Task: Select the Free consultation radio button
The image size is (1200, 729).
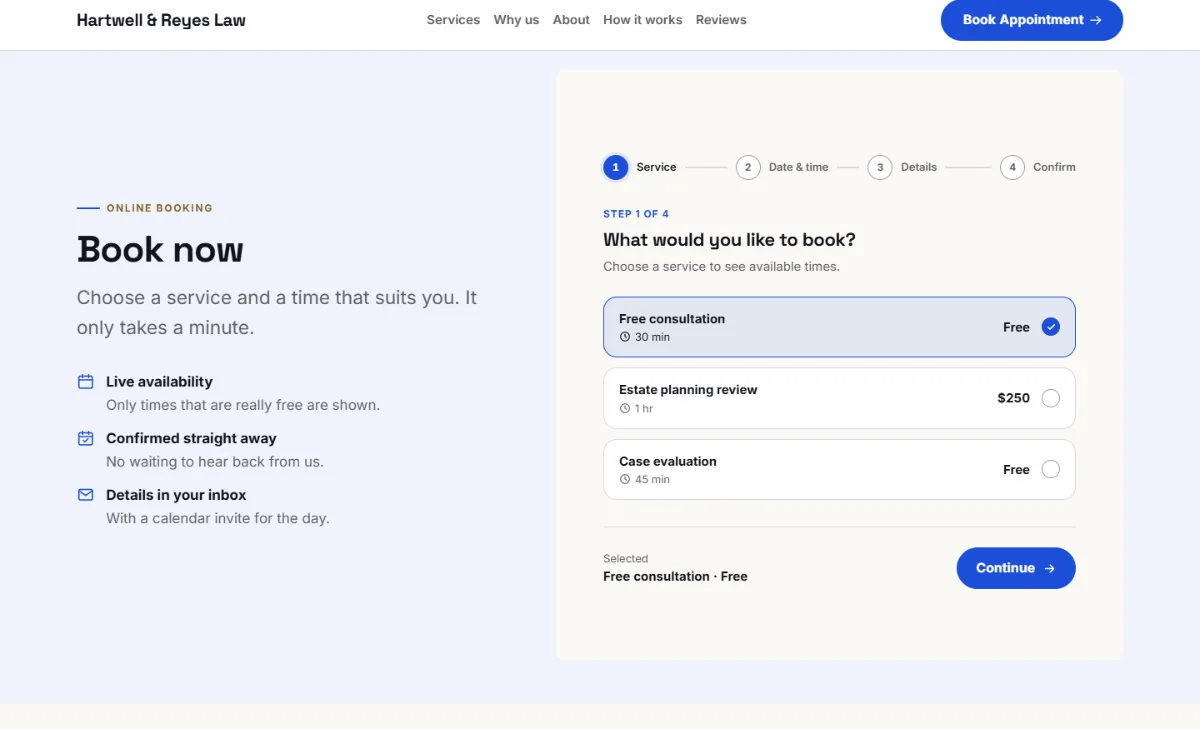Action: [1050, 327]
